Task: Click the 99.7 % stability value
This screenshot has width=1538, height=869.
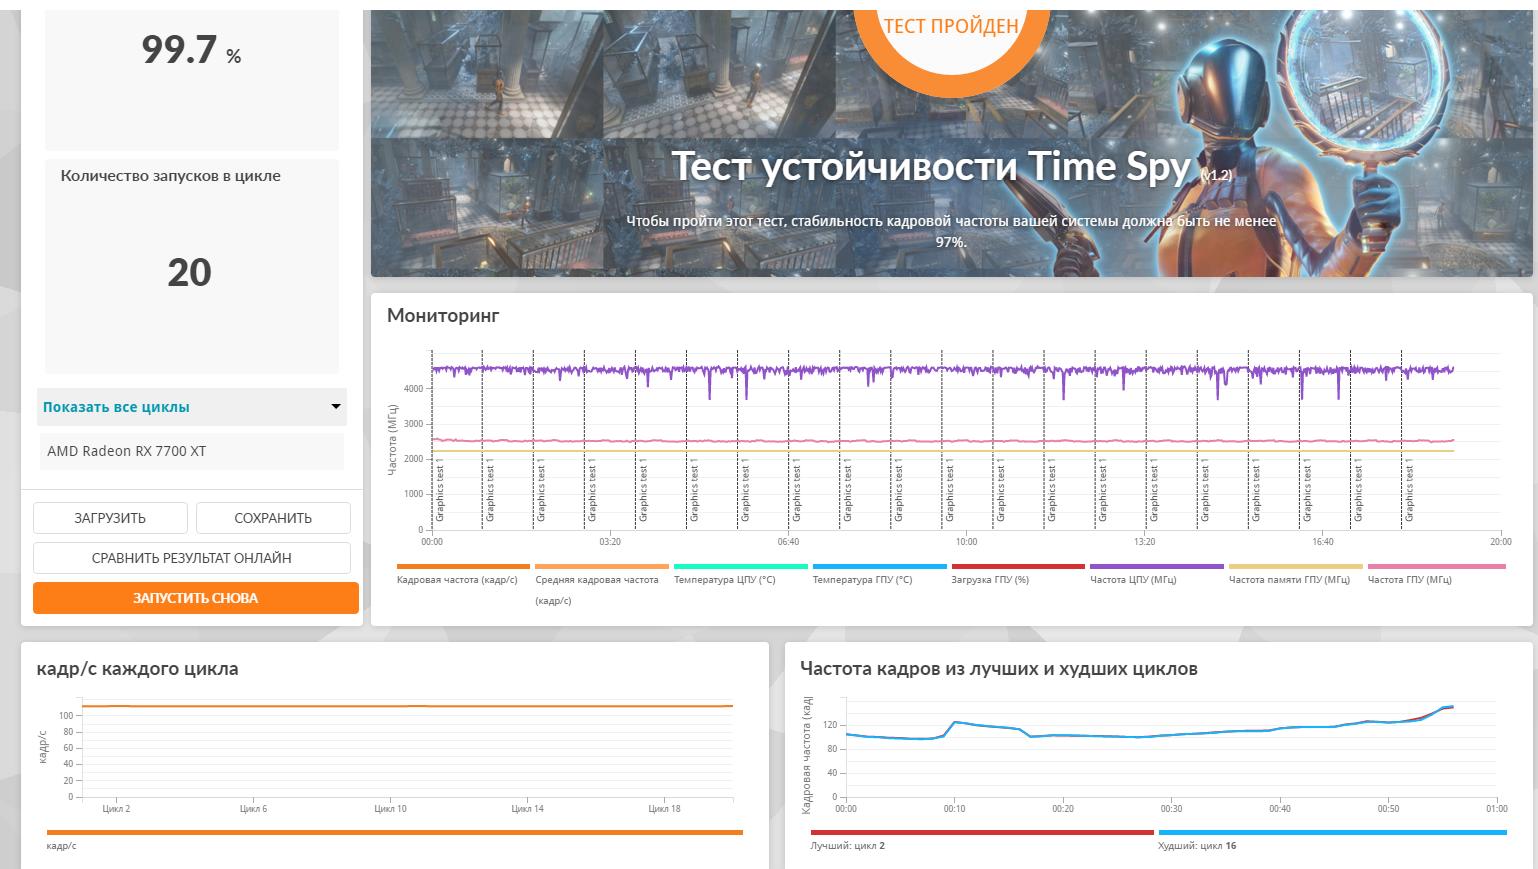Action: (191, 50)
